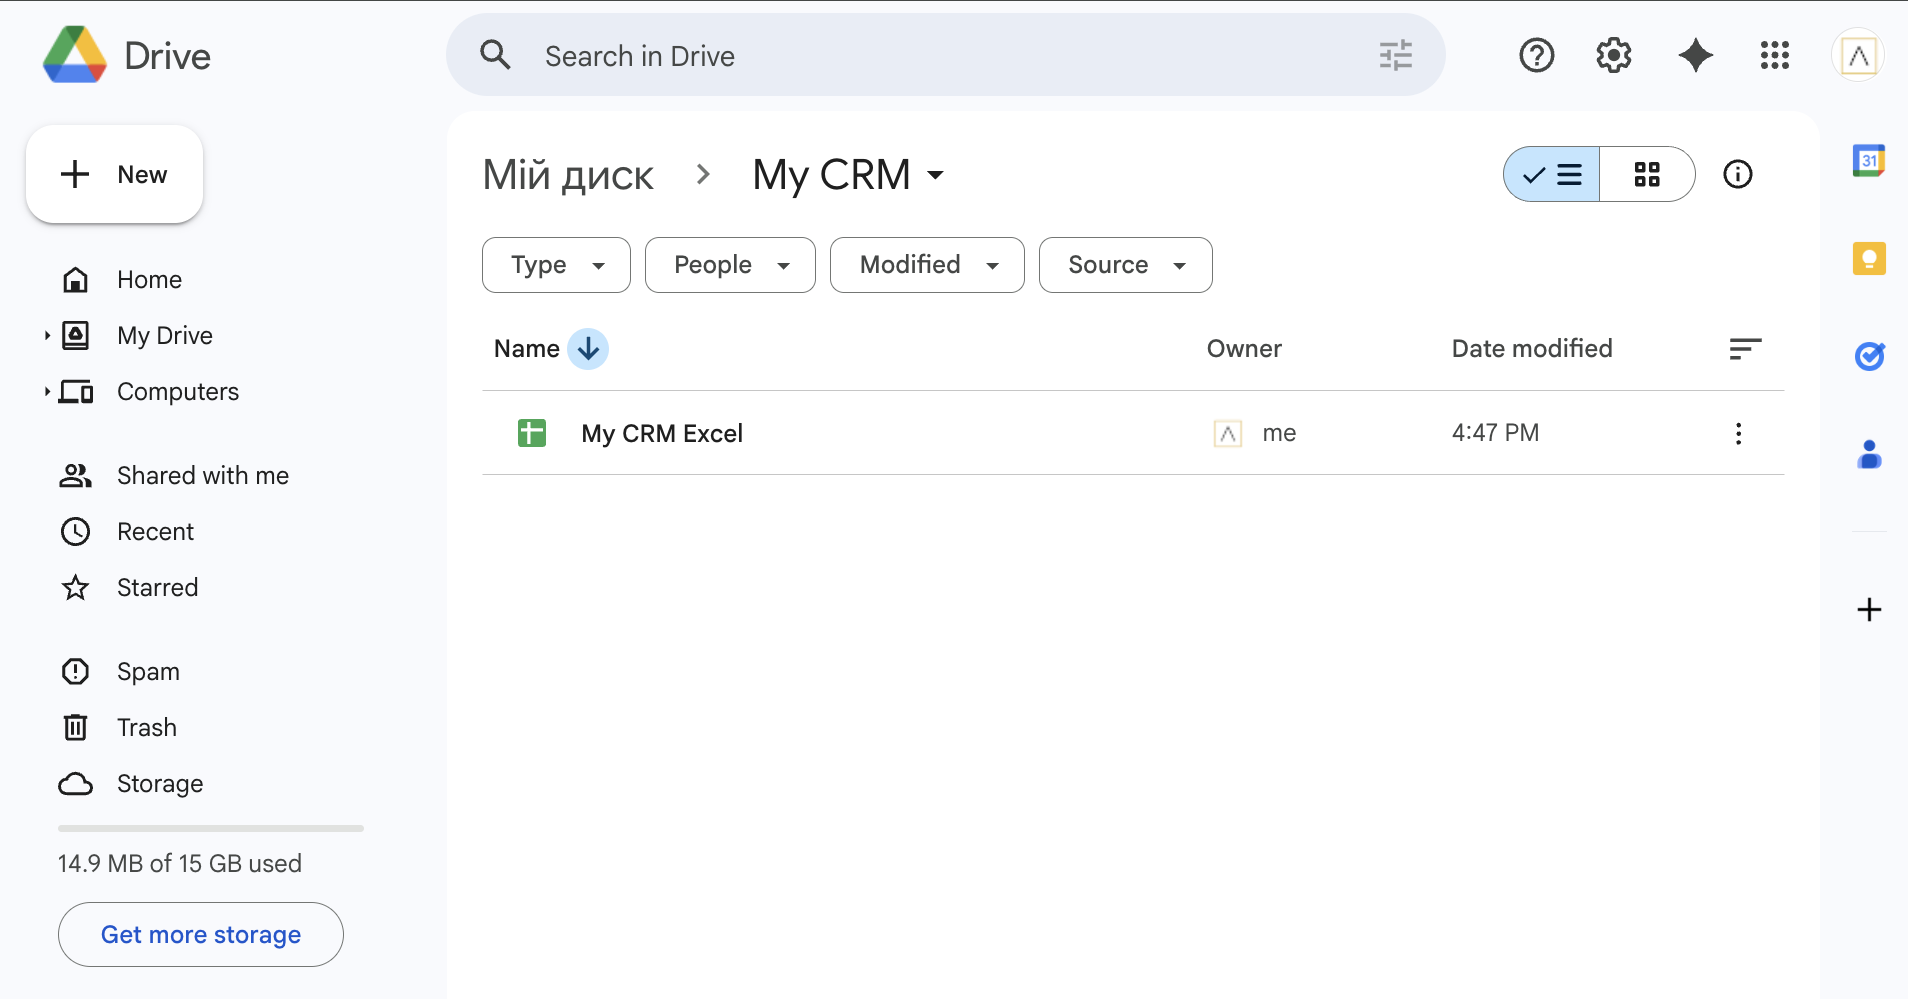
Task: Expand the My Drive tree arrow
Action: coord(47,335)
